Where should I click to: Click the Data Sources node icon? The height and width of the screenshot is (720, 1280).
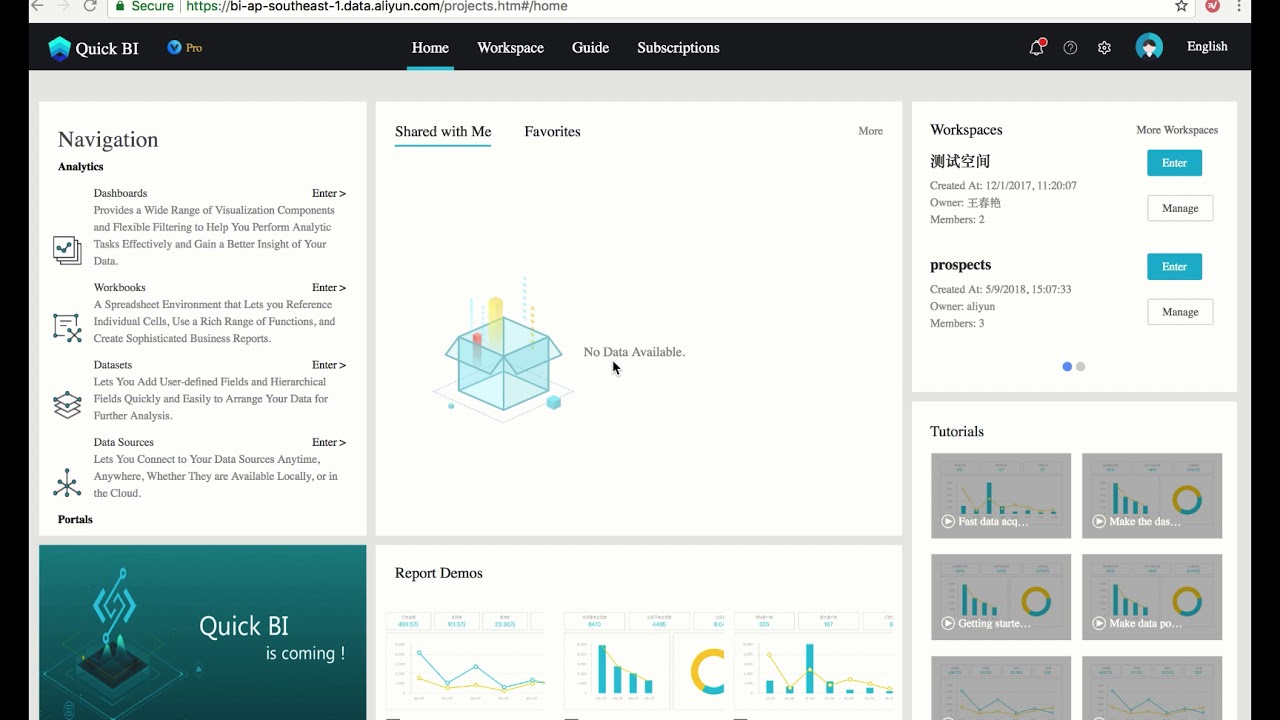[x=67, y=483]
